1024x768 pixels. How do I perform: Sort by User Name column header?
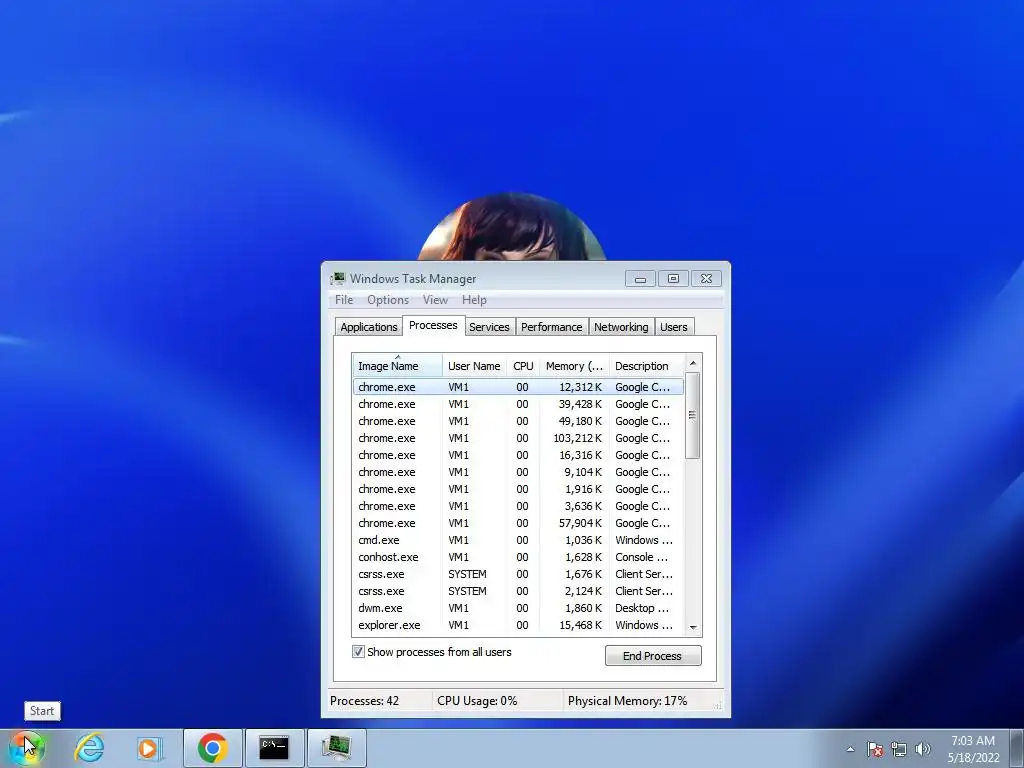(x=474, y=366)
